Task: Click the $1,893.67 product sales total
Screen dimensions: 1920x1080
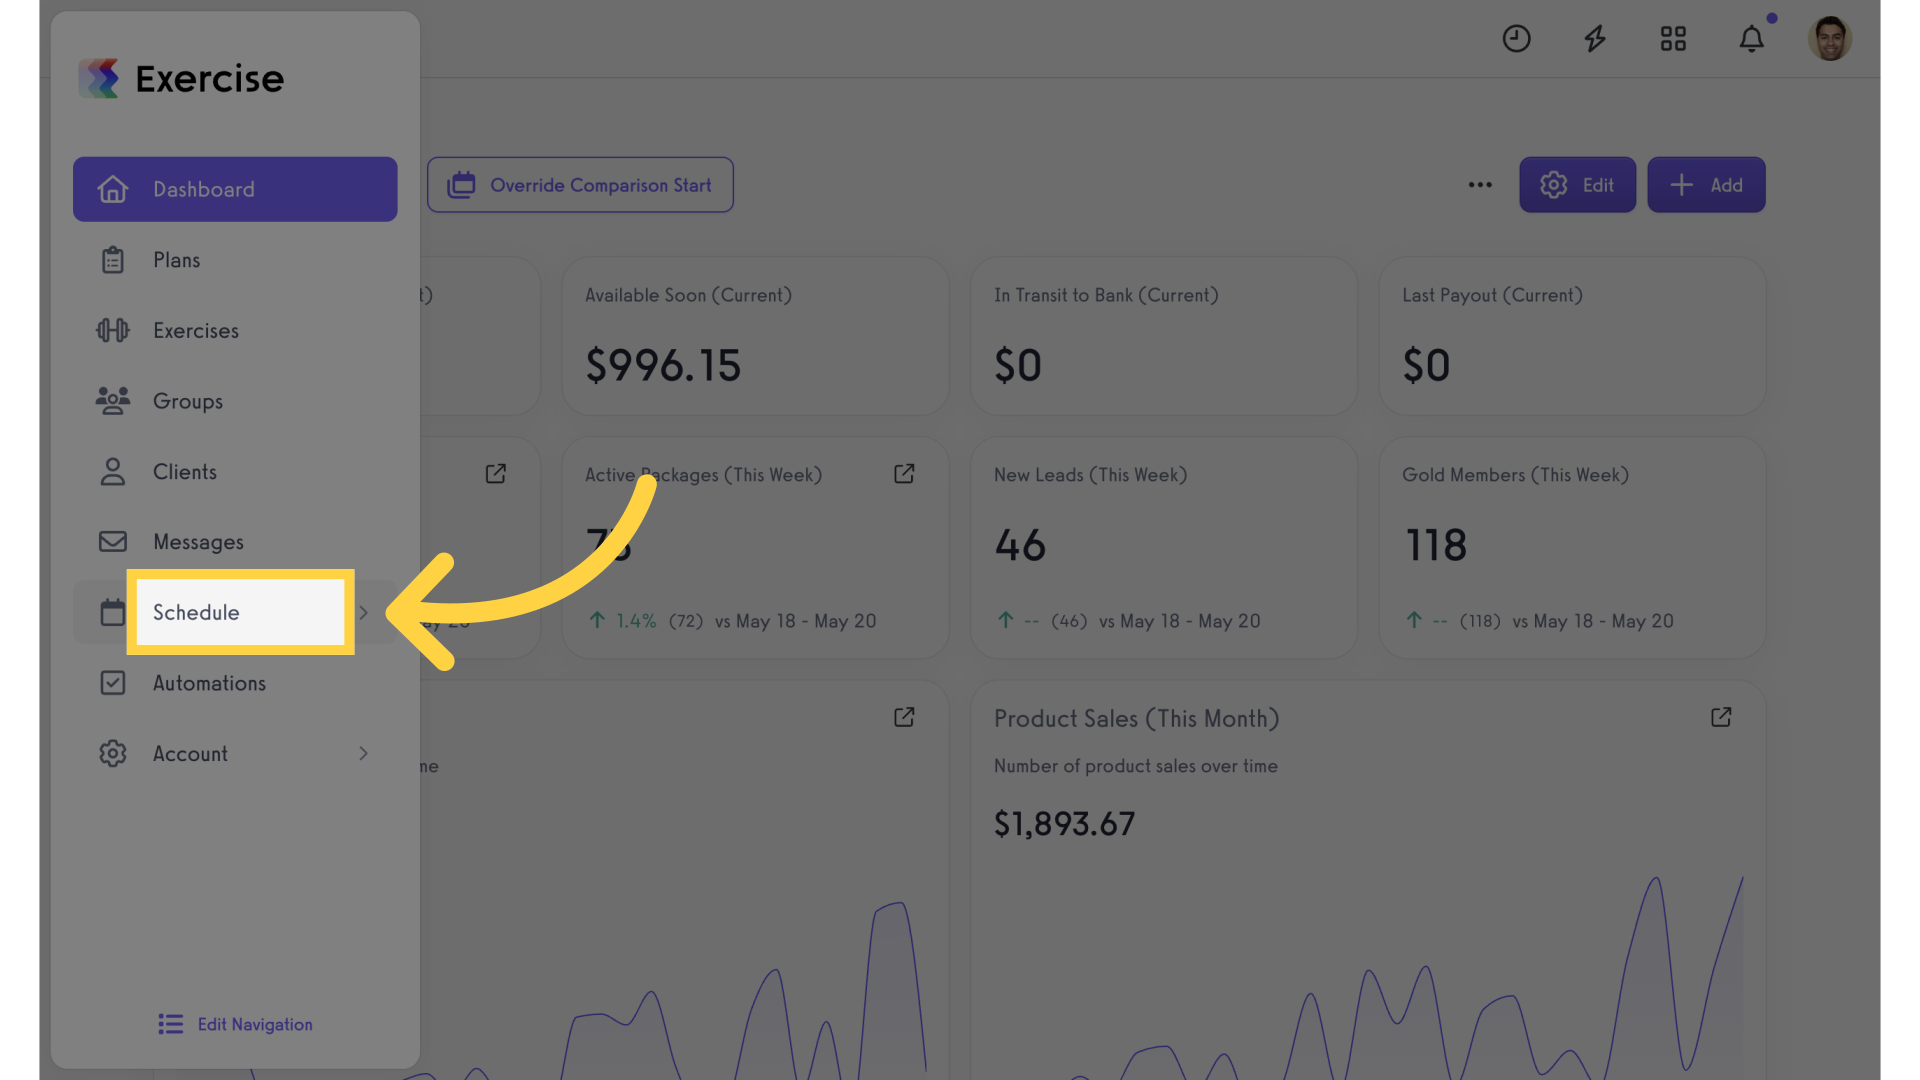Action: click(x=1064, y=824)
